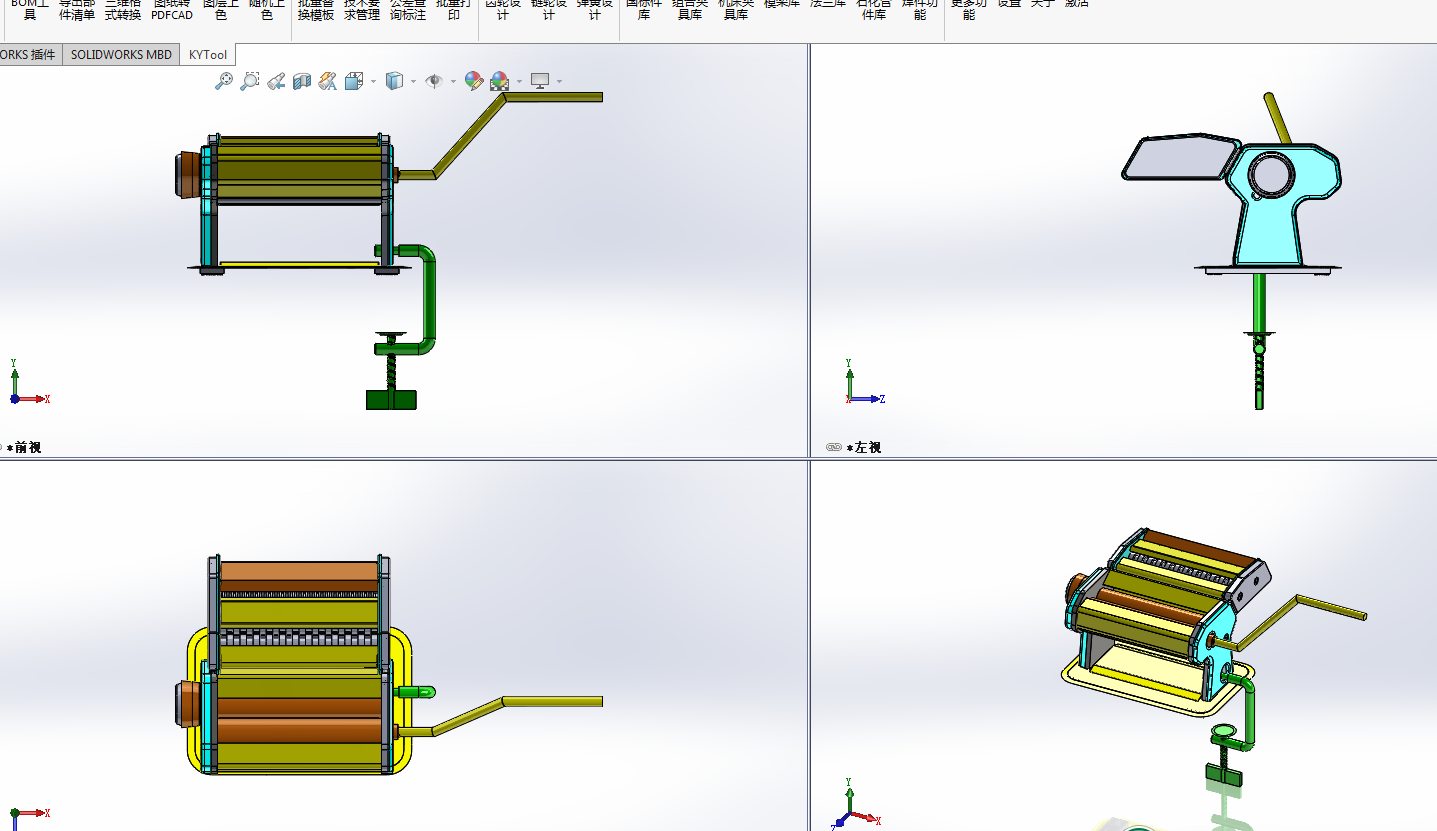Launch 三维格式转换 tool
This screenshot has width=1437, height=831.
click(x=123, y=9)
